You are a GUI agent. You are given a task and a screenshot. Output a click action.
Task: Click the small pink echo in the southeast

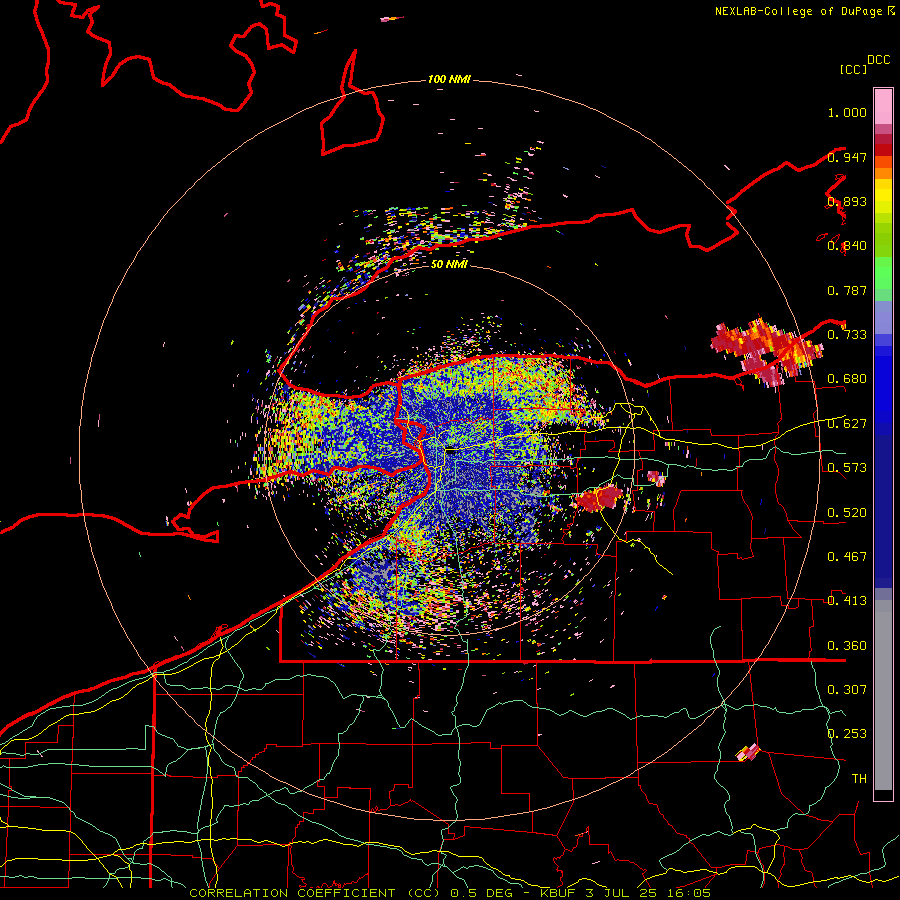[x=748, y=751]
